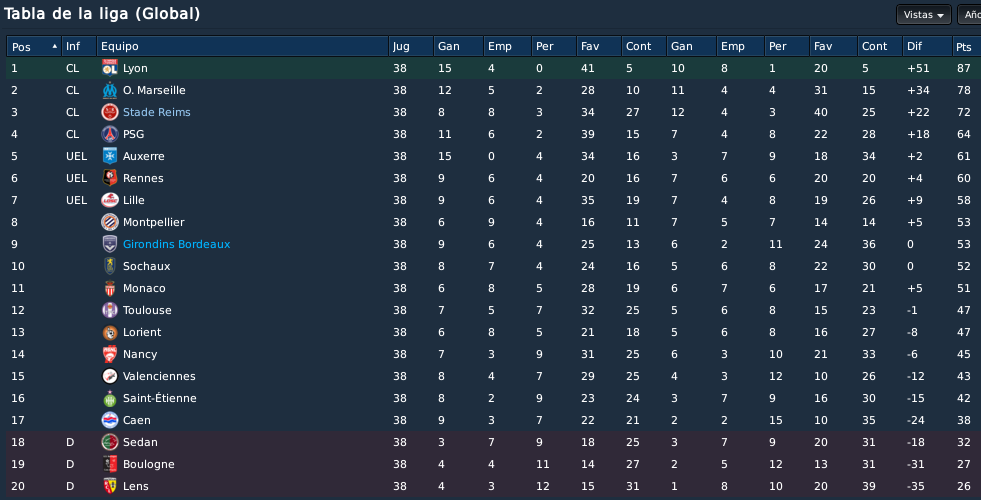Click the Lyon club crest icon
981x500 pixels.
pos(109,68)
